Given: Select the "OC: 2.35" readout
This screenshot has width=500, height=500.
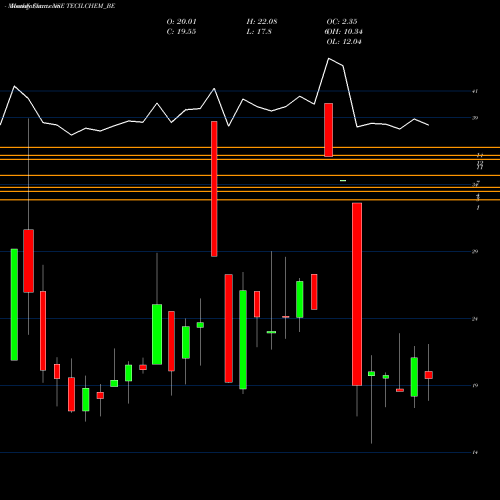Looking at the screenshot, I should (x=342, y=22).
